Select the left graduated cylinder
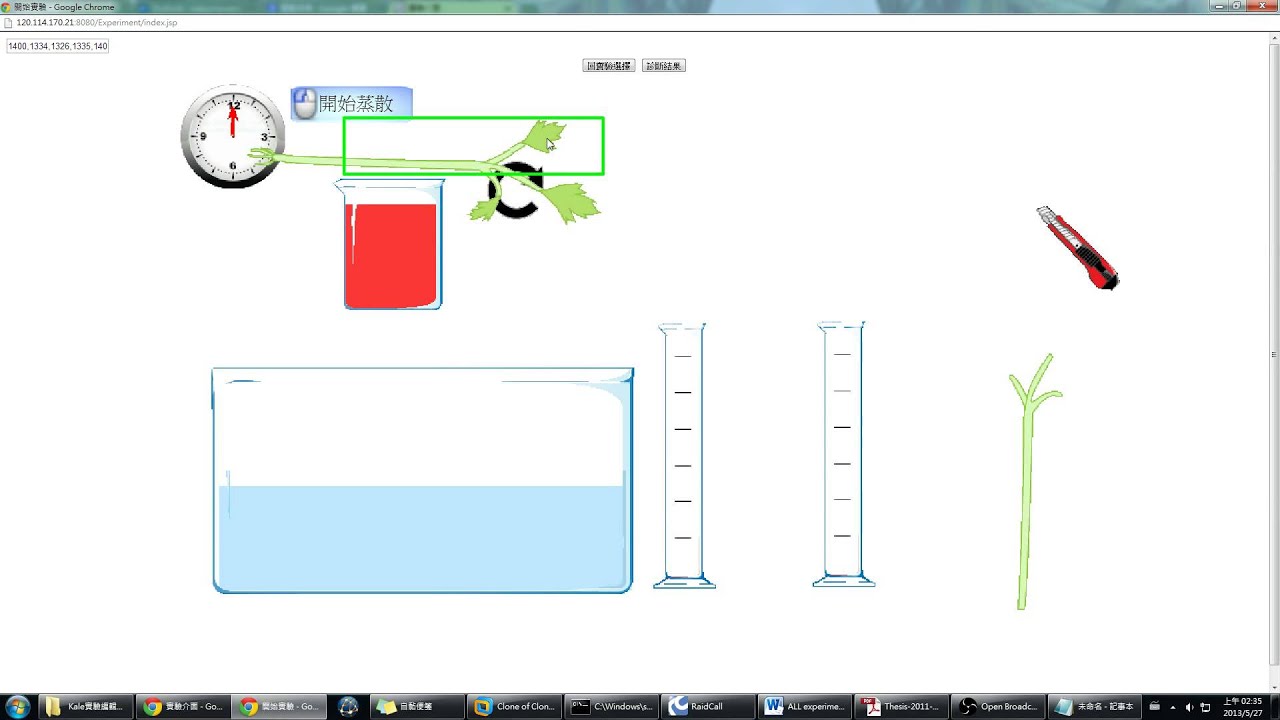 click(x=684, y=455)
